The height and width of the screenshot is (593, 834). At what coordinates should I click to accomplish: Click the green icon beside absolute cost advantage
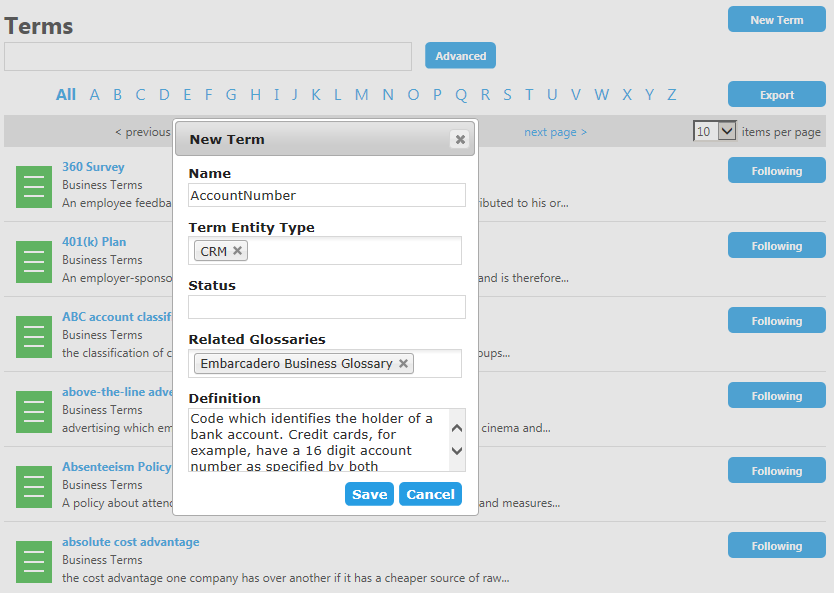click(34, 562)
